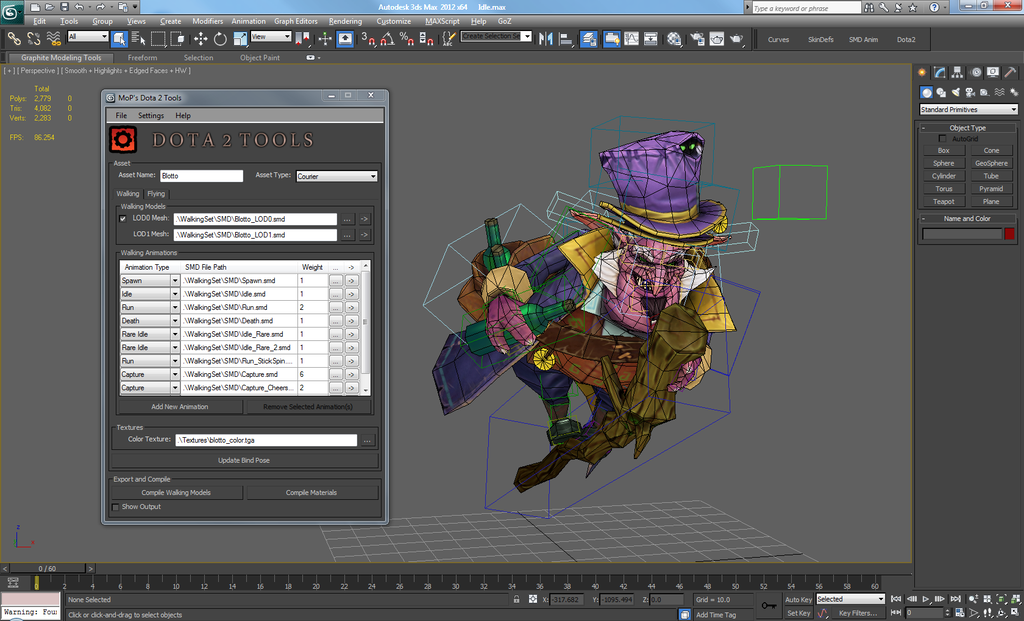Click the Compile Materials button
The image size is (1024, 621).
312,493
